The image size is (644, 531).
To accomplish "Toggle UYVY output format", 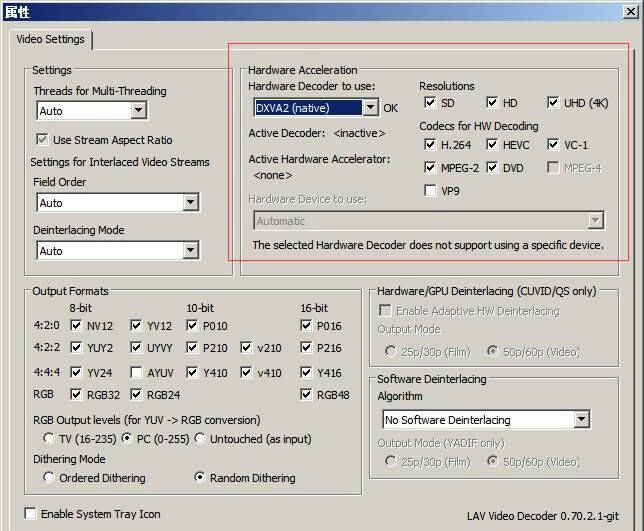I will coord(136,347).
